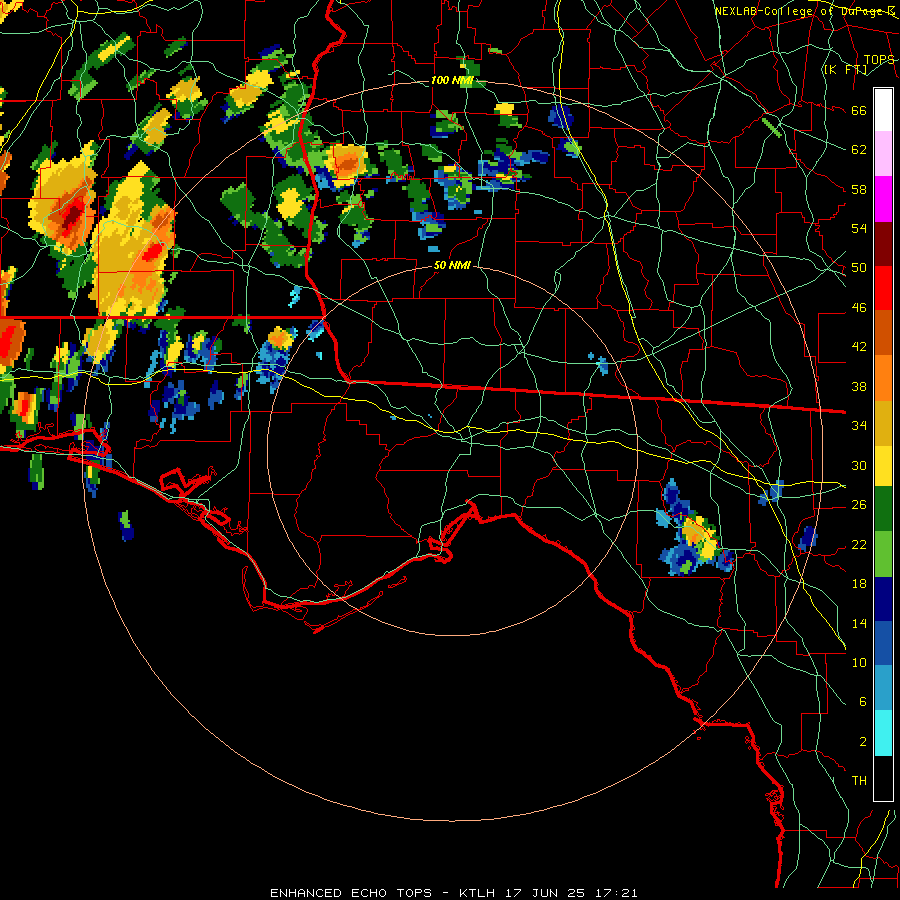900x900 pixels.
Task: Click the TOPS legend title
Action: 879,60
